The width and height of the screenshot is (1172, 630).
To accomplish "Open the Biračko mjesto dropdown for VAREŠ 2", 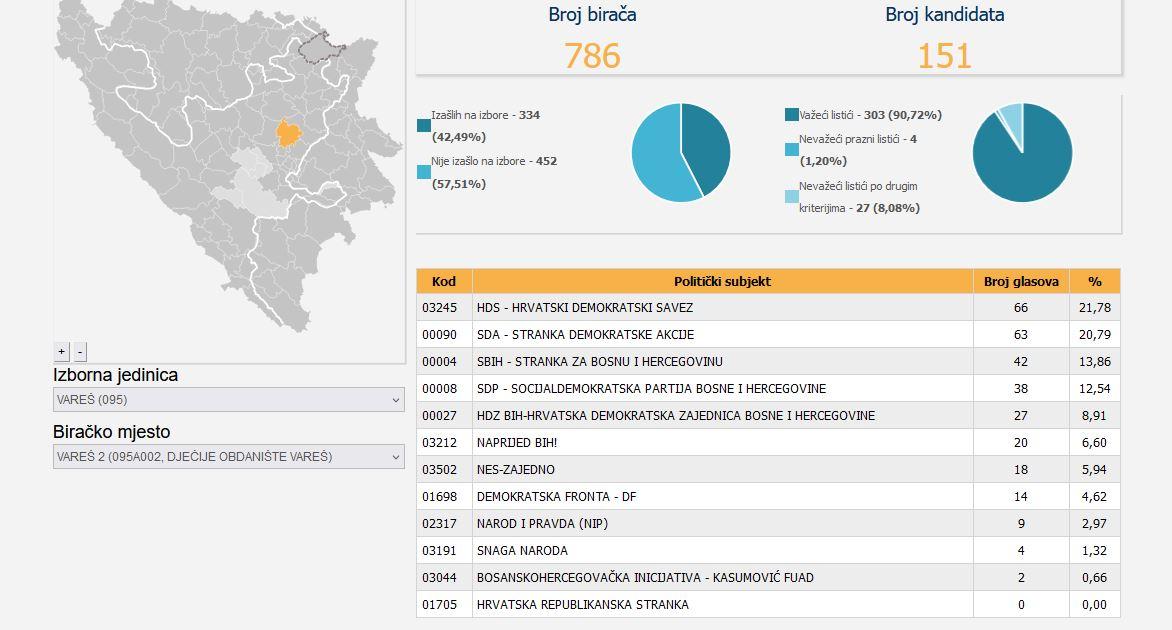I will tap(229, 457).
